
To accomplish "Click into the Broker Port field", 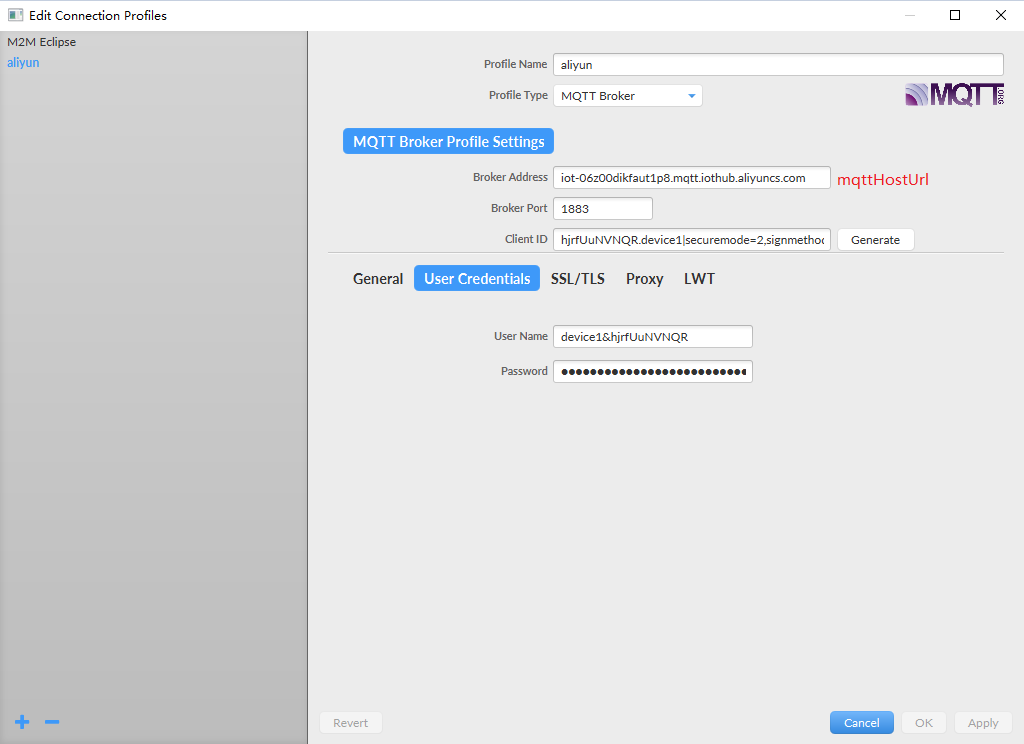I will click(603, 208).
